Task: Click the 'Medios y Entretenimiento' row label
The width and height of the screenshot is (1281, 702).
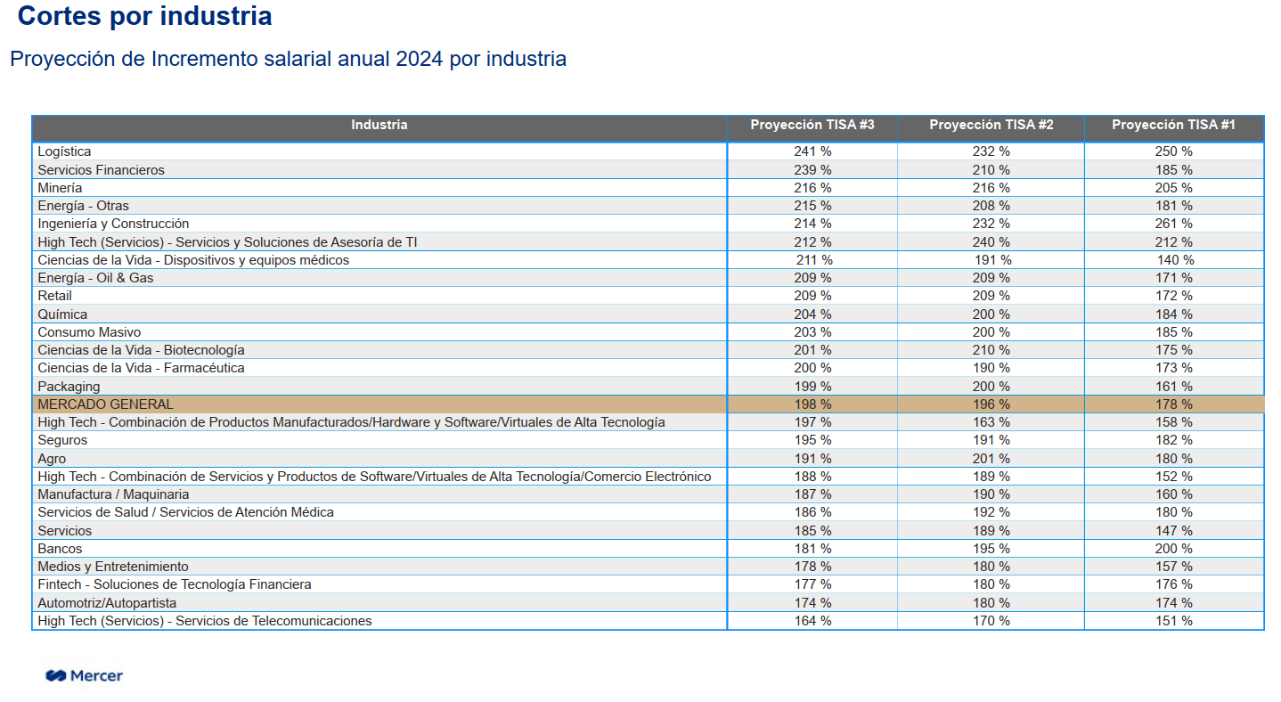Action: tap(113, 567)
